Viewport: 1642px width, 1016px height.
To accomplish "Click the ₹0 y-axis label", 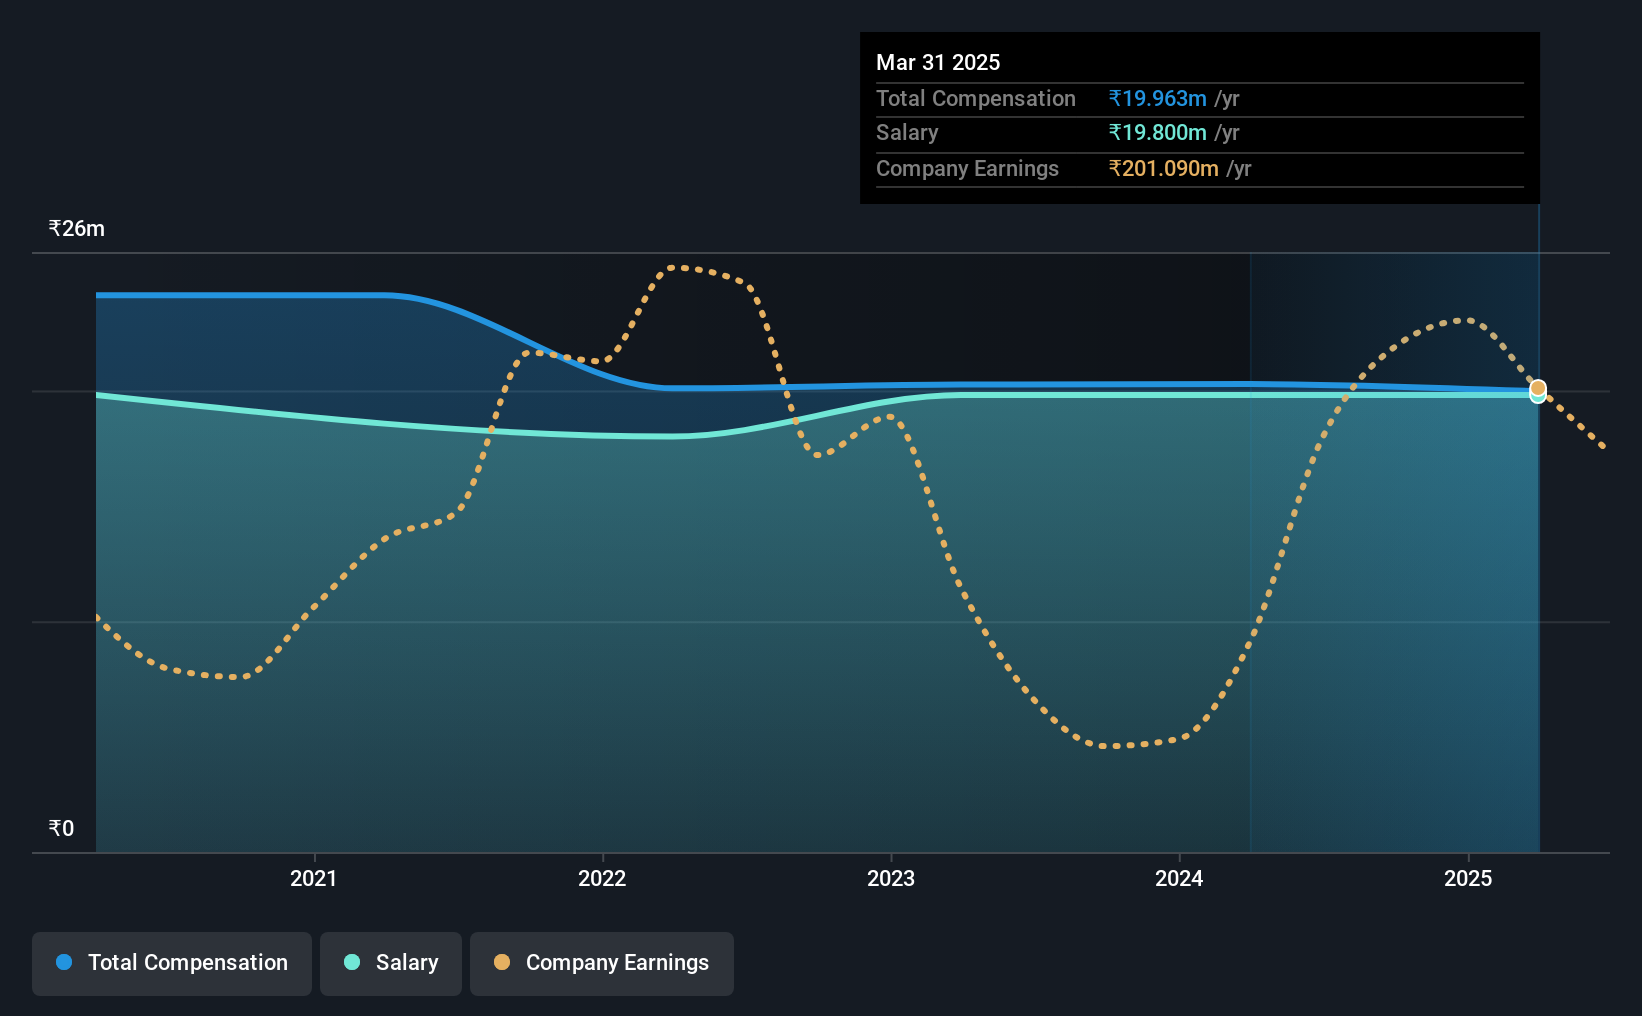I will point(61,828).
